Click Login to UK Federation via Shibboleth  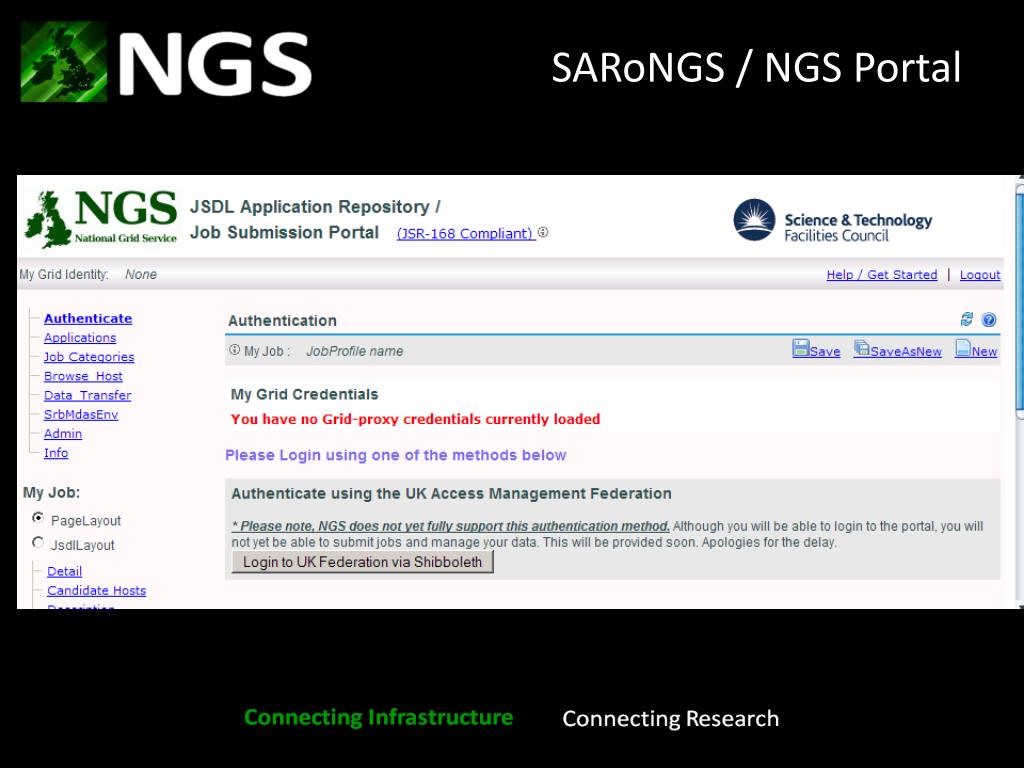coord(362,562)
